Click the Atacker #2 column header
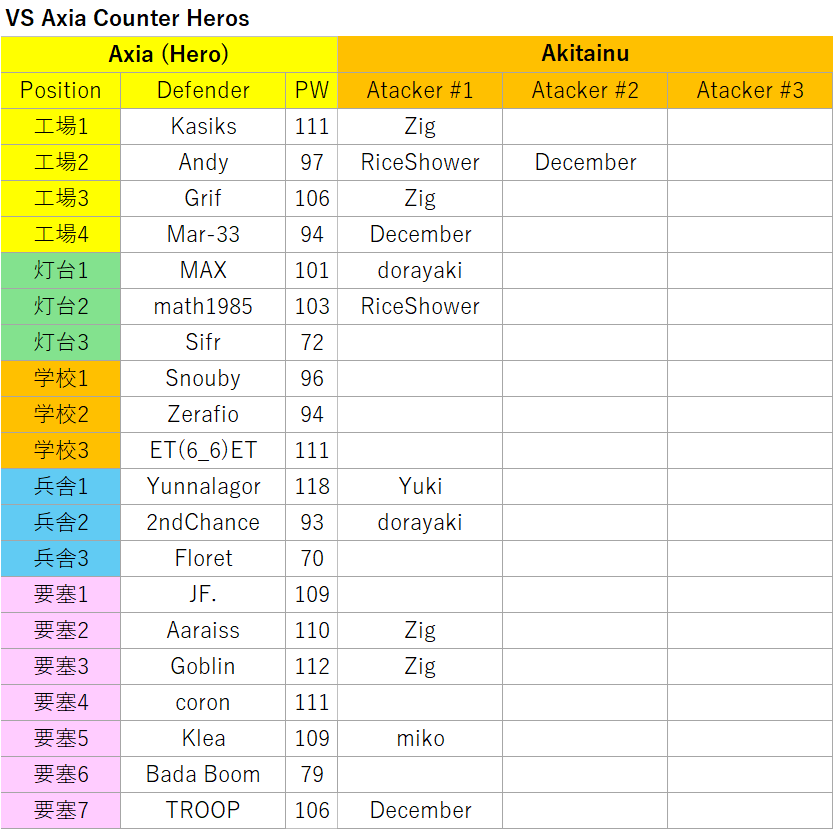833x829 pixels. point(585,90)
